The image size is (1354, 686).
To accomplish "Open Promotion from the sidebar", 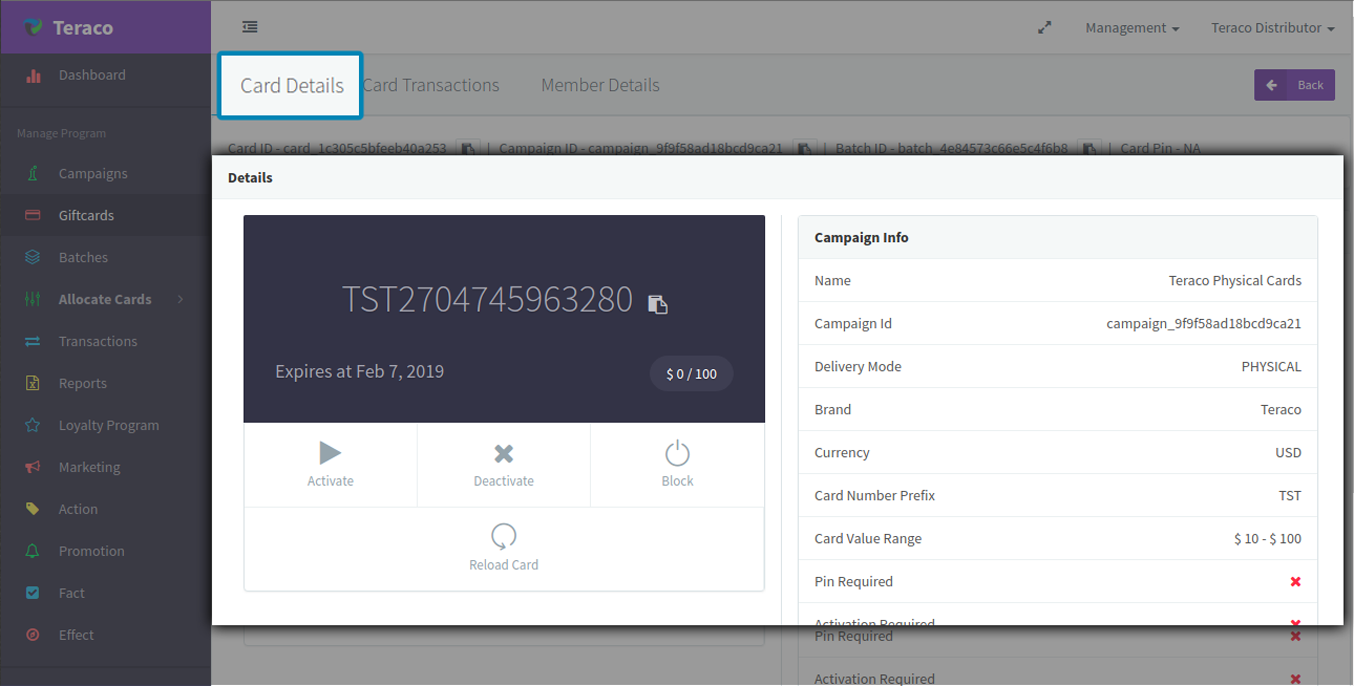I will [92, 551].
